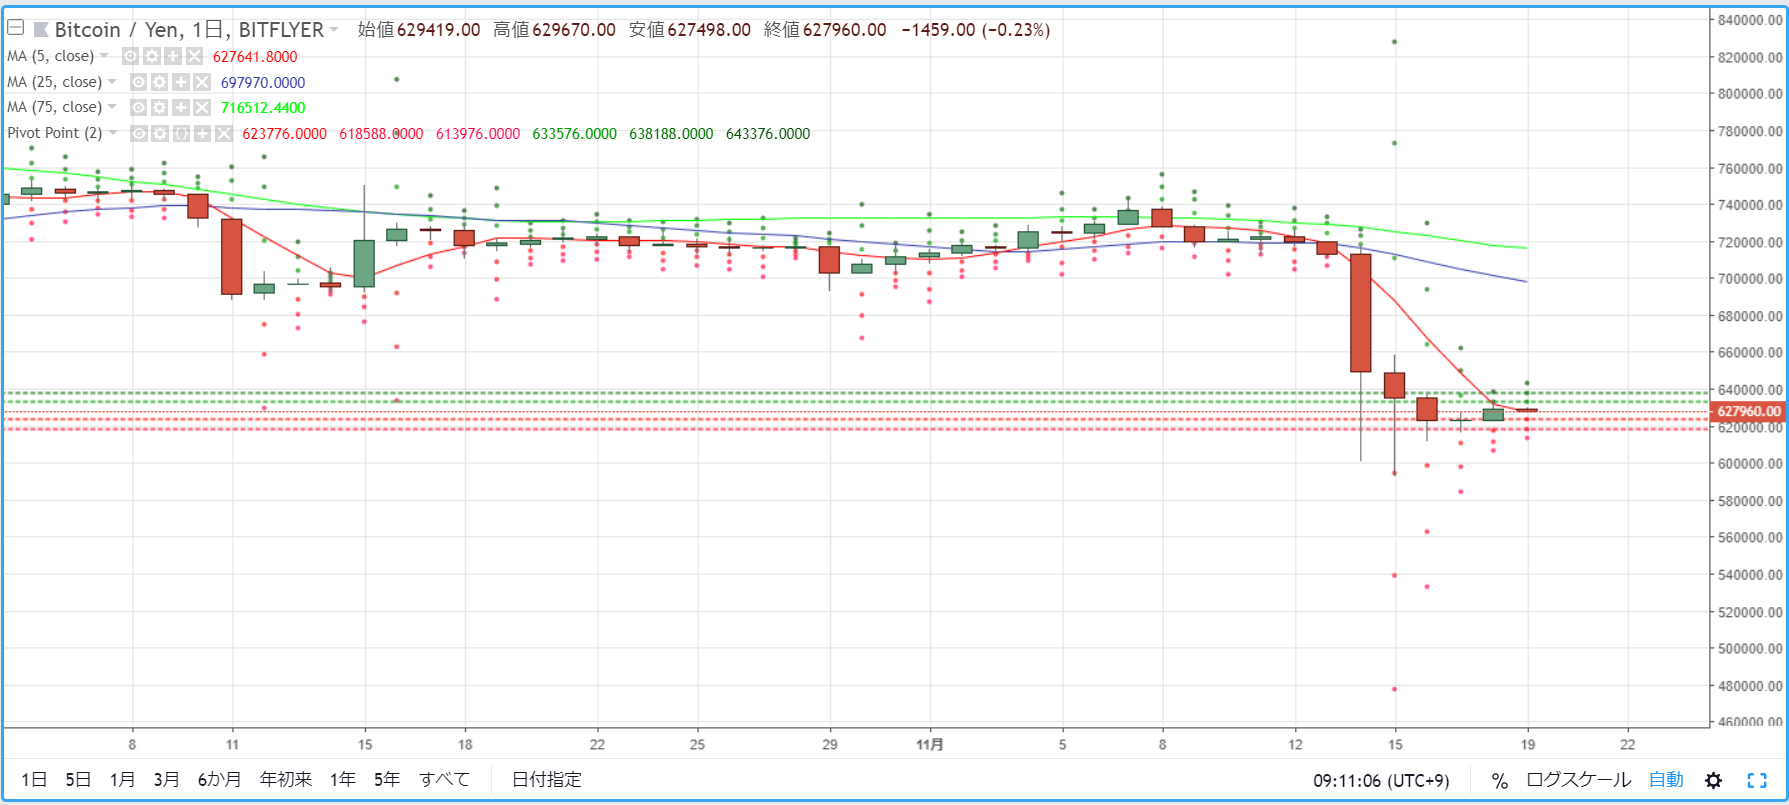
Task: Click the 09:11:06 (UTC+9) timezone clock
Action: pos(1381,781)
